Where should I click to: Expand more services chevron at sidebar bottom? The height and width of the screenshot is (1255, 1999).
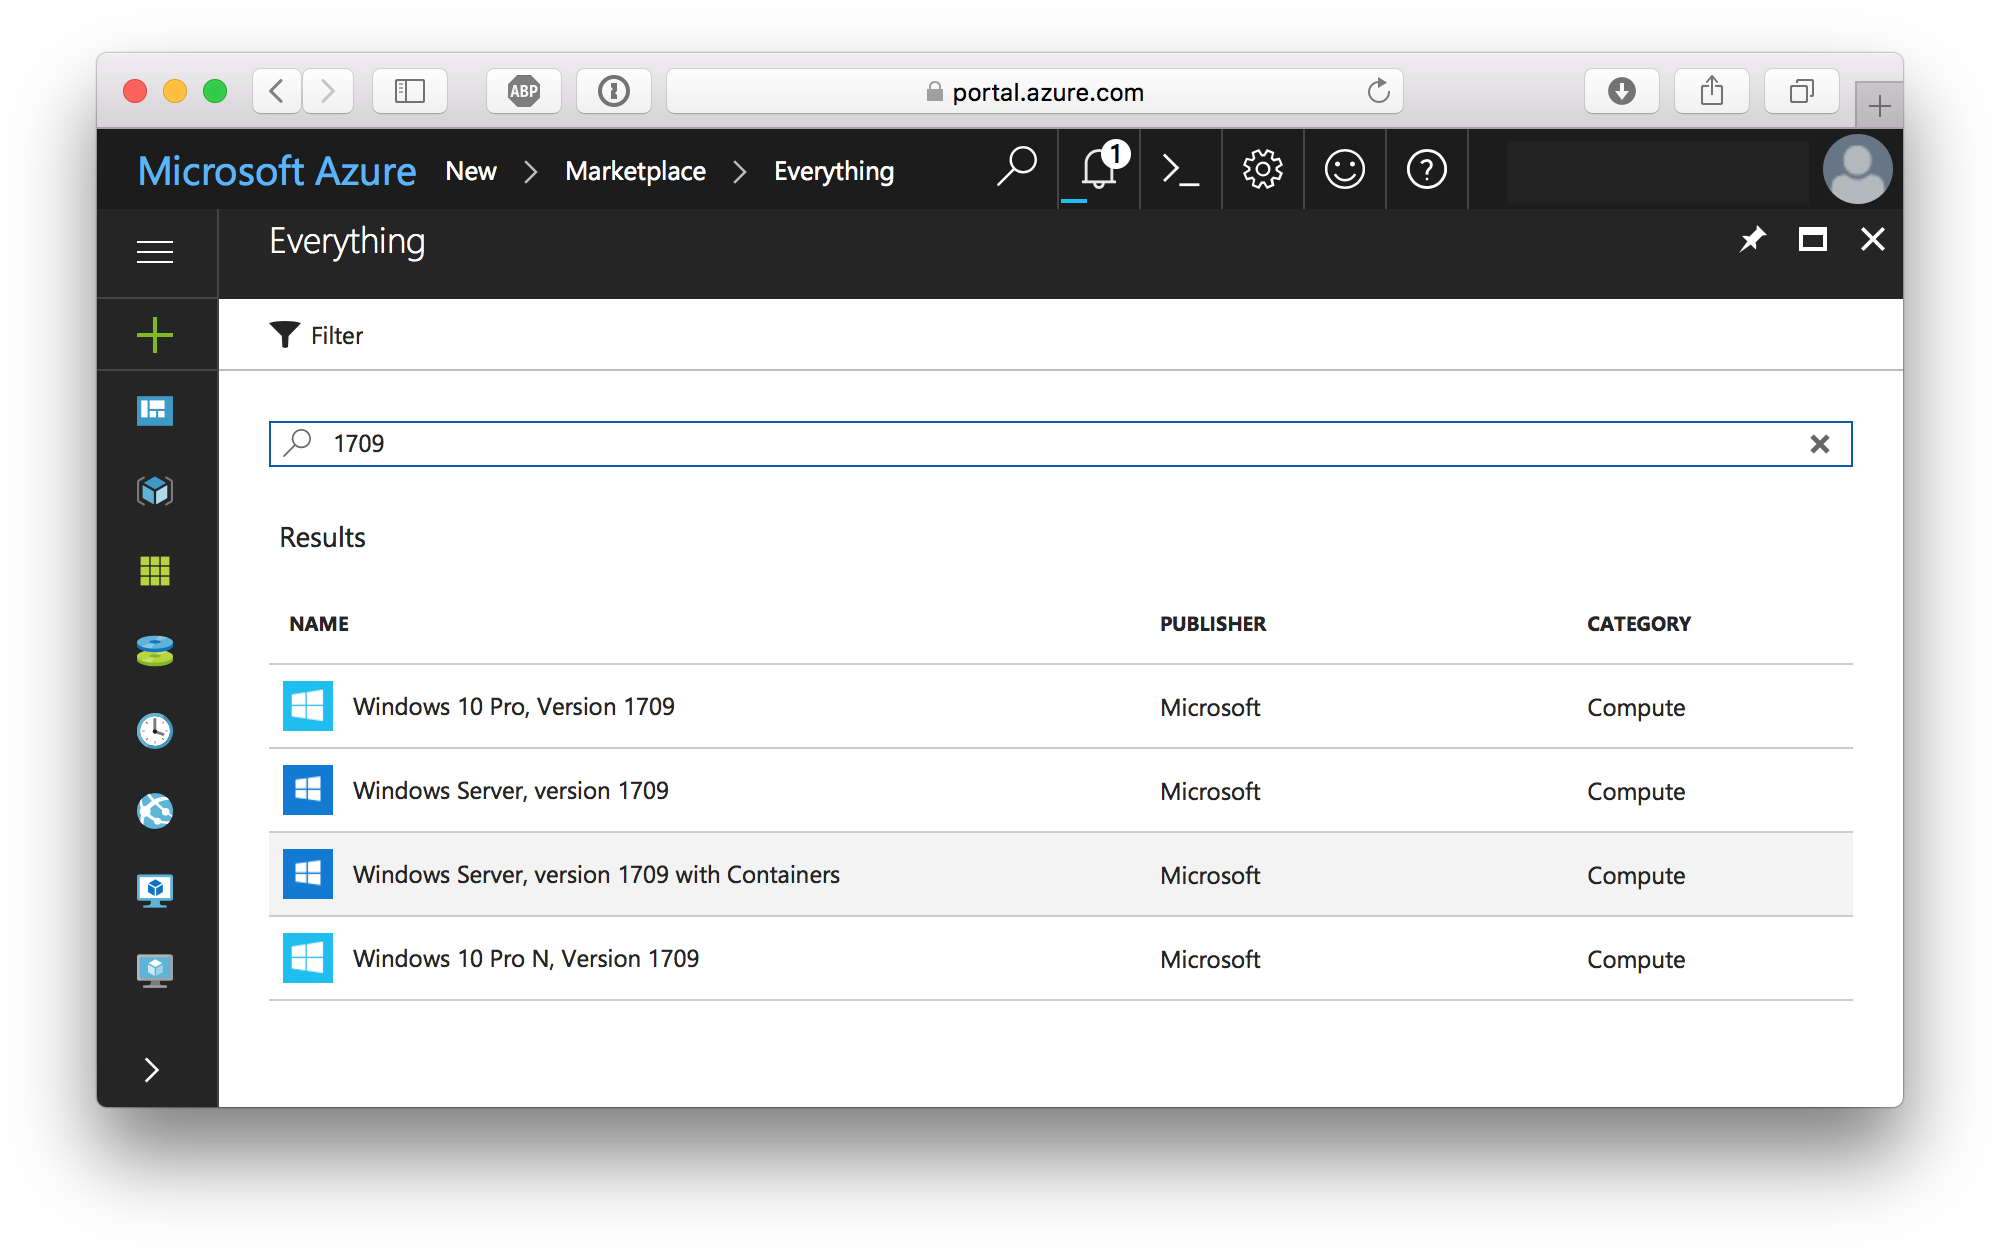coord(152,1070)
